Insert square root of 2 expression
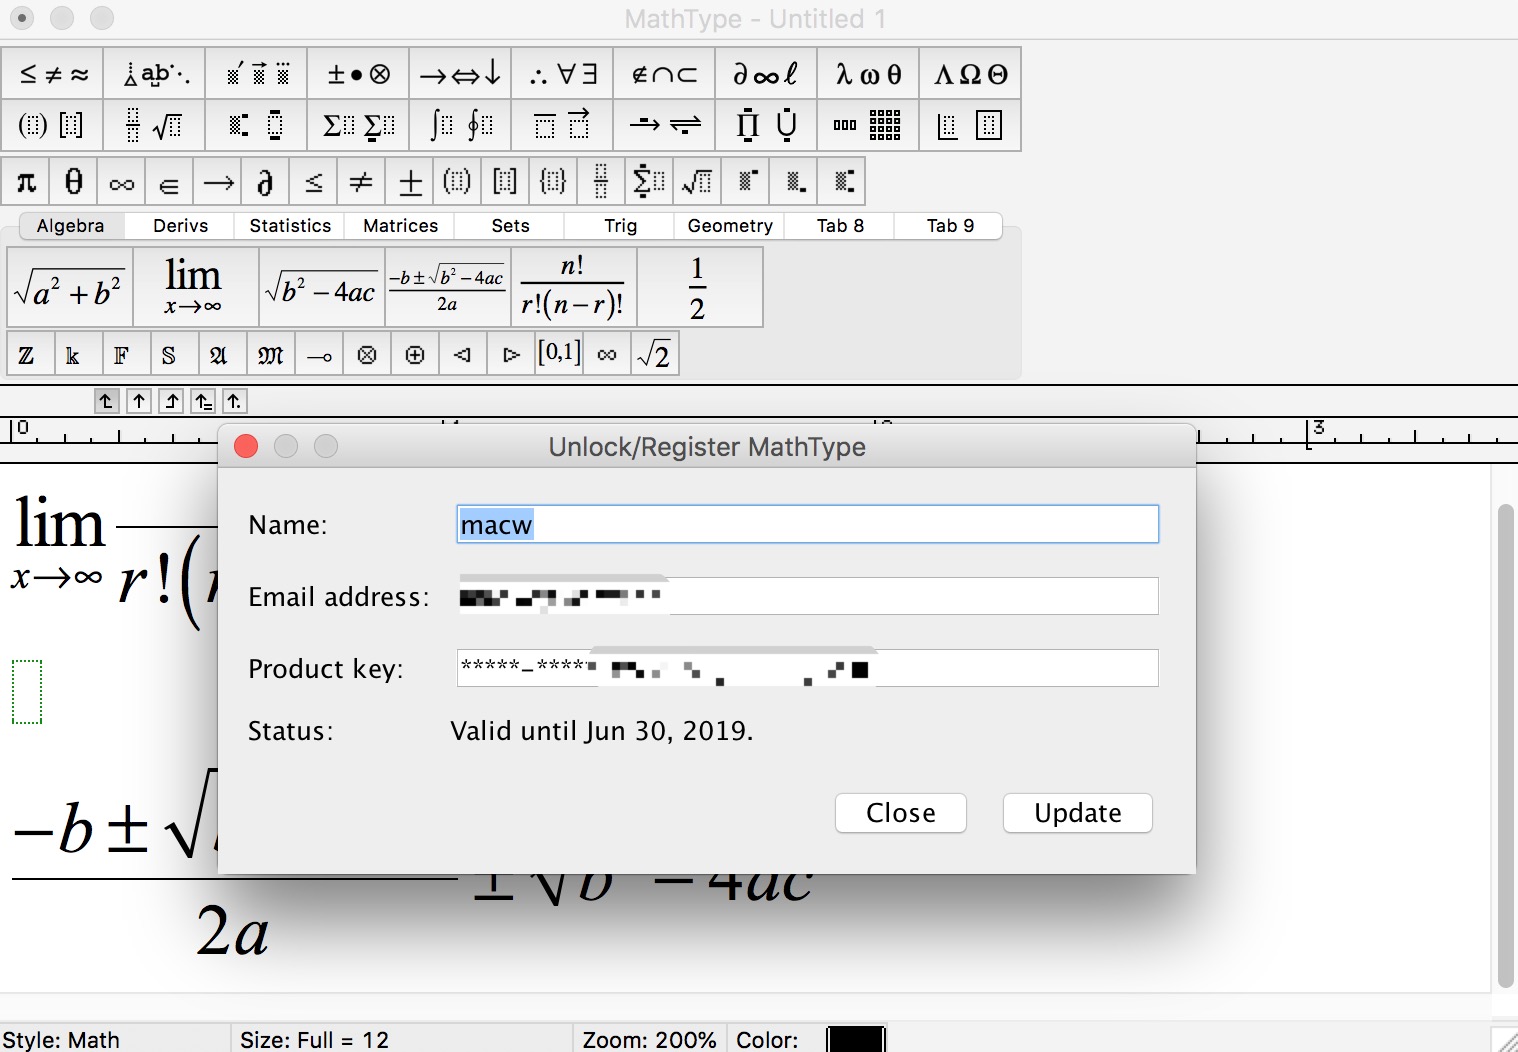1518x1052 pixels. [x=655, y=355]
